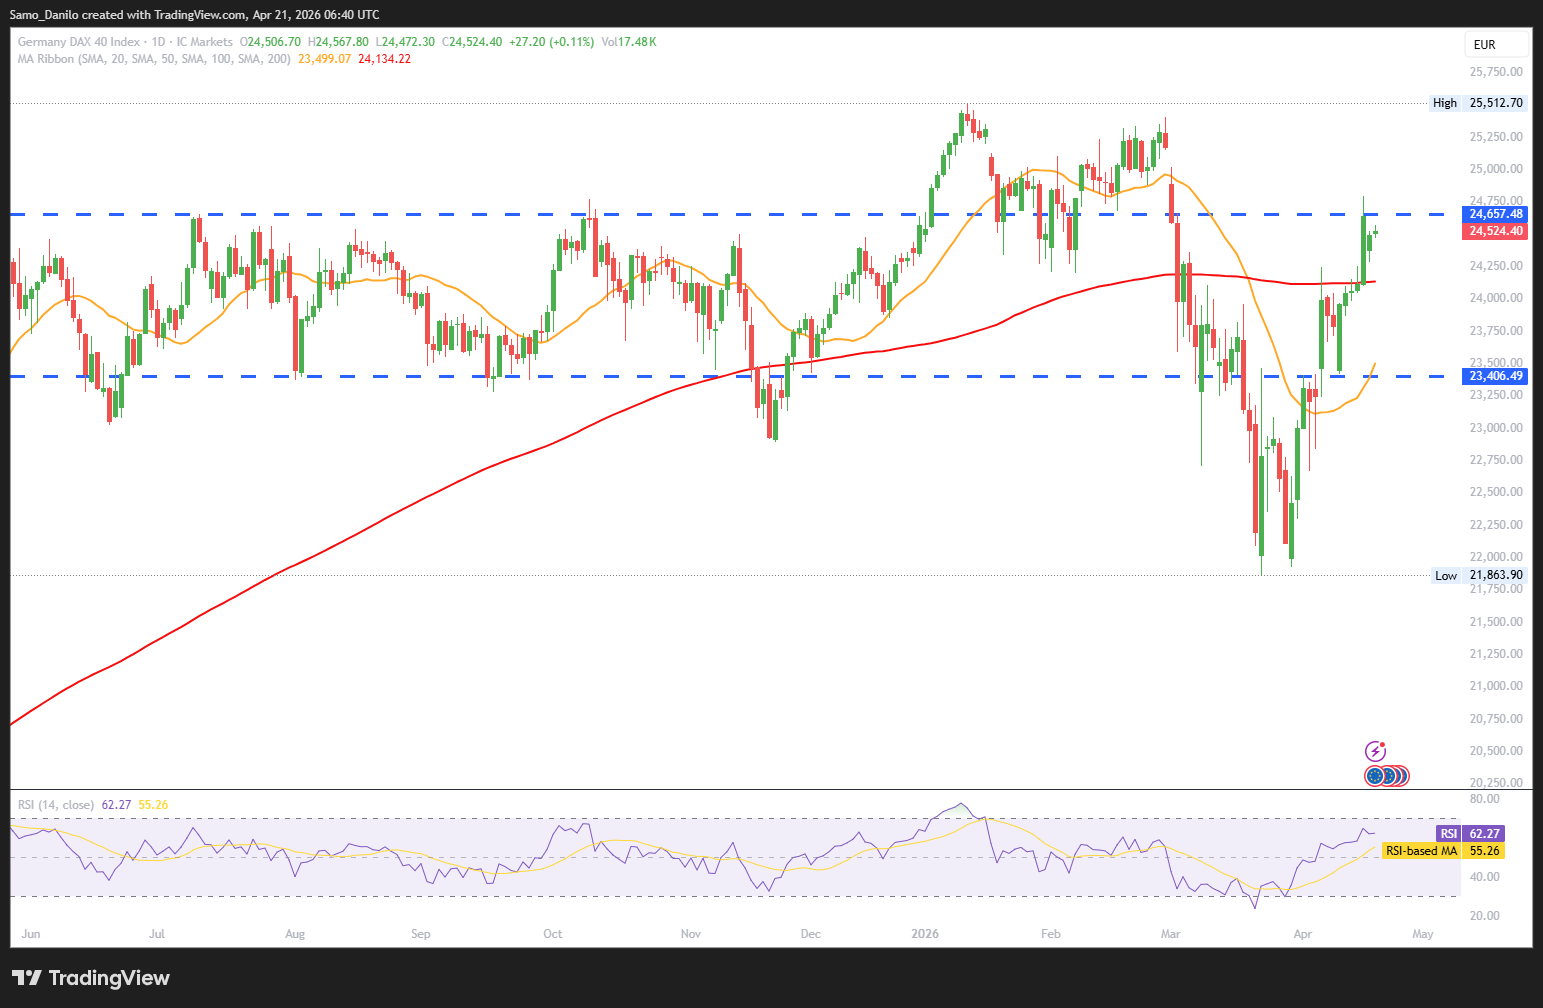Screen dimensions: 1543x1008
Task: Click the blue 24,657.48 resistance price tag
Action: tap(1496, 214)
